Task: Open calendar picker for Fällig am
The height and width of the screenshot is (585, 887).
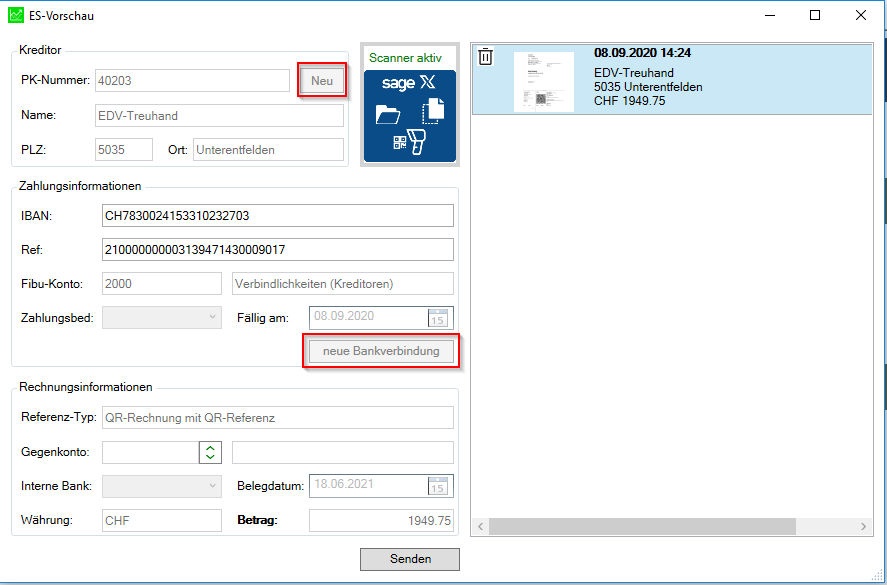Action: 438,318
